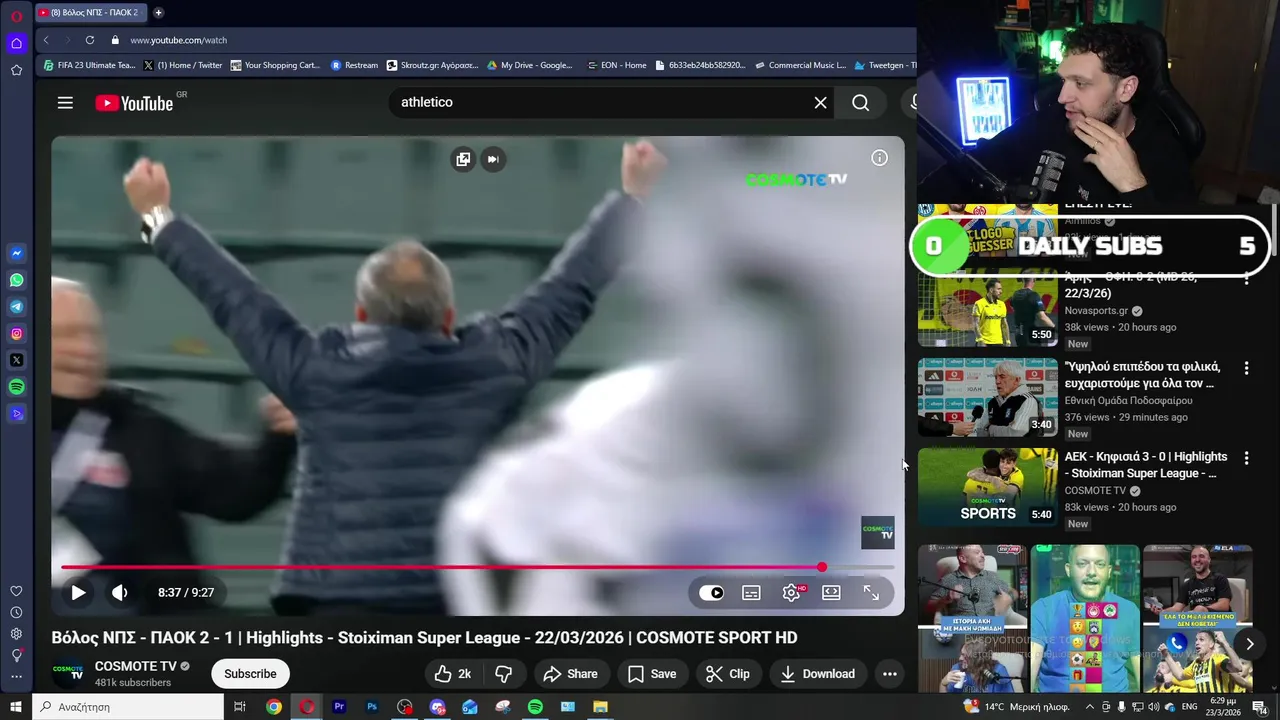Screen dimensions: 1280x720
Task: Open Messenger in the Opera sidebar
Action: tap(17, 253)
